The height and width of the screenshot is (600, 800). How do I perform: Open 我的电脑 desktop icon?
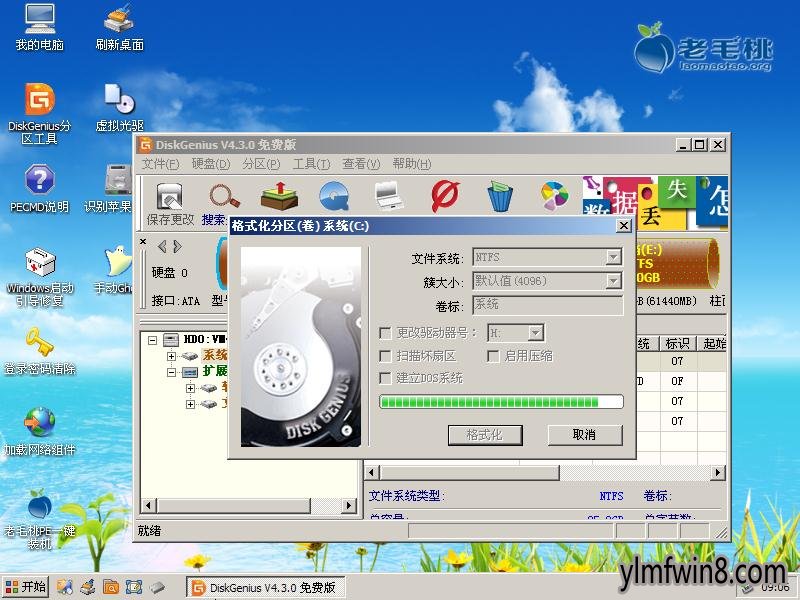(39, 27)
